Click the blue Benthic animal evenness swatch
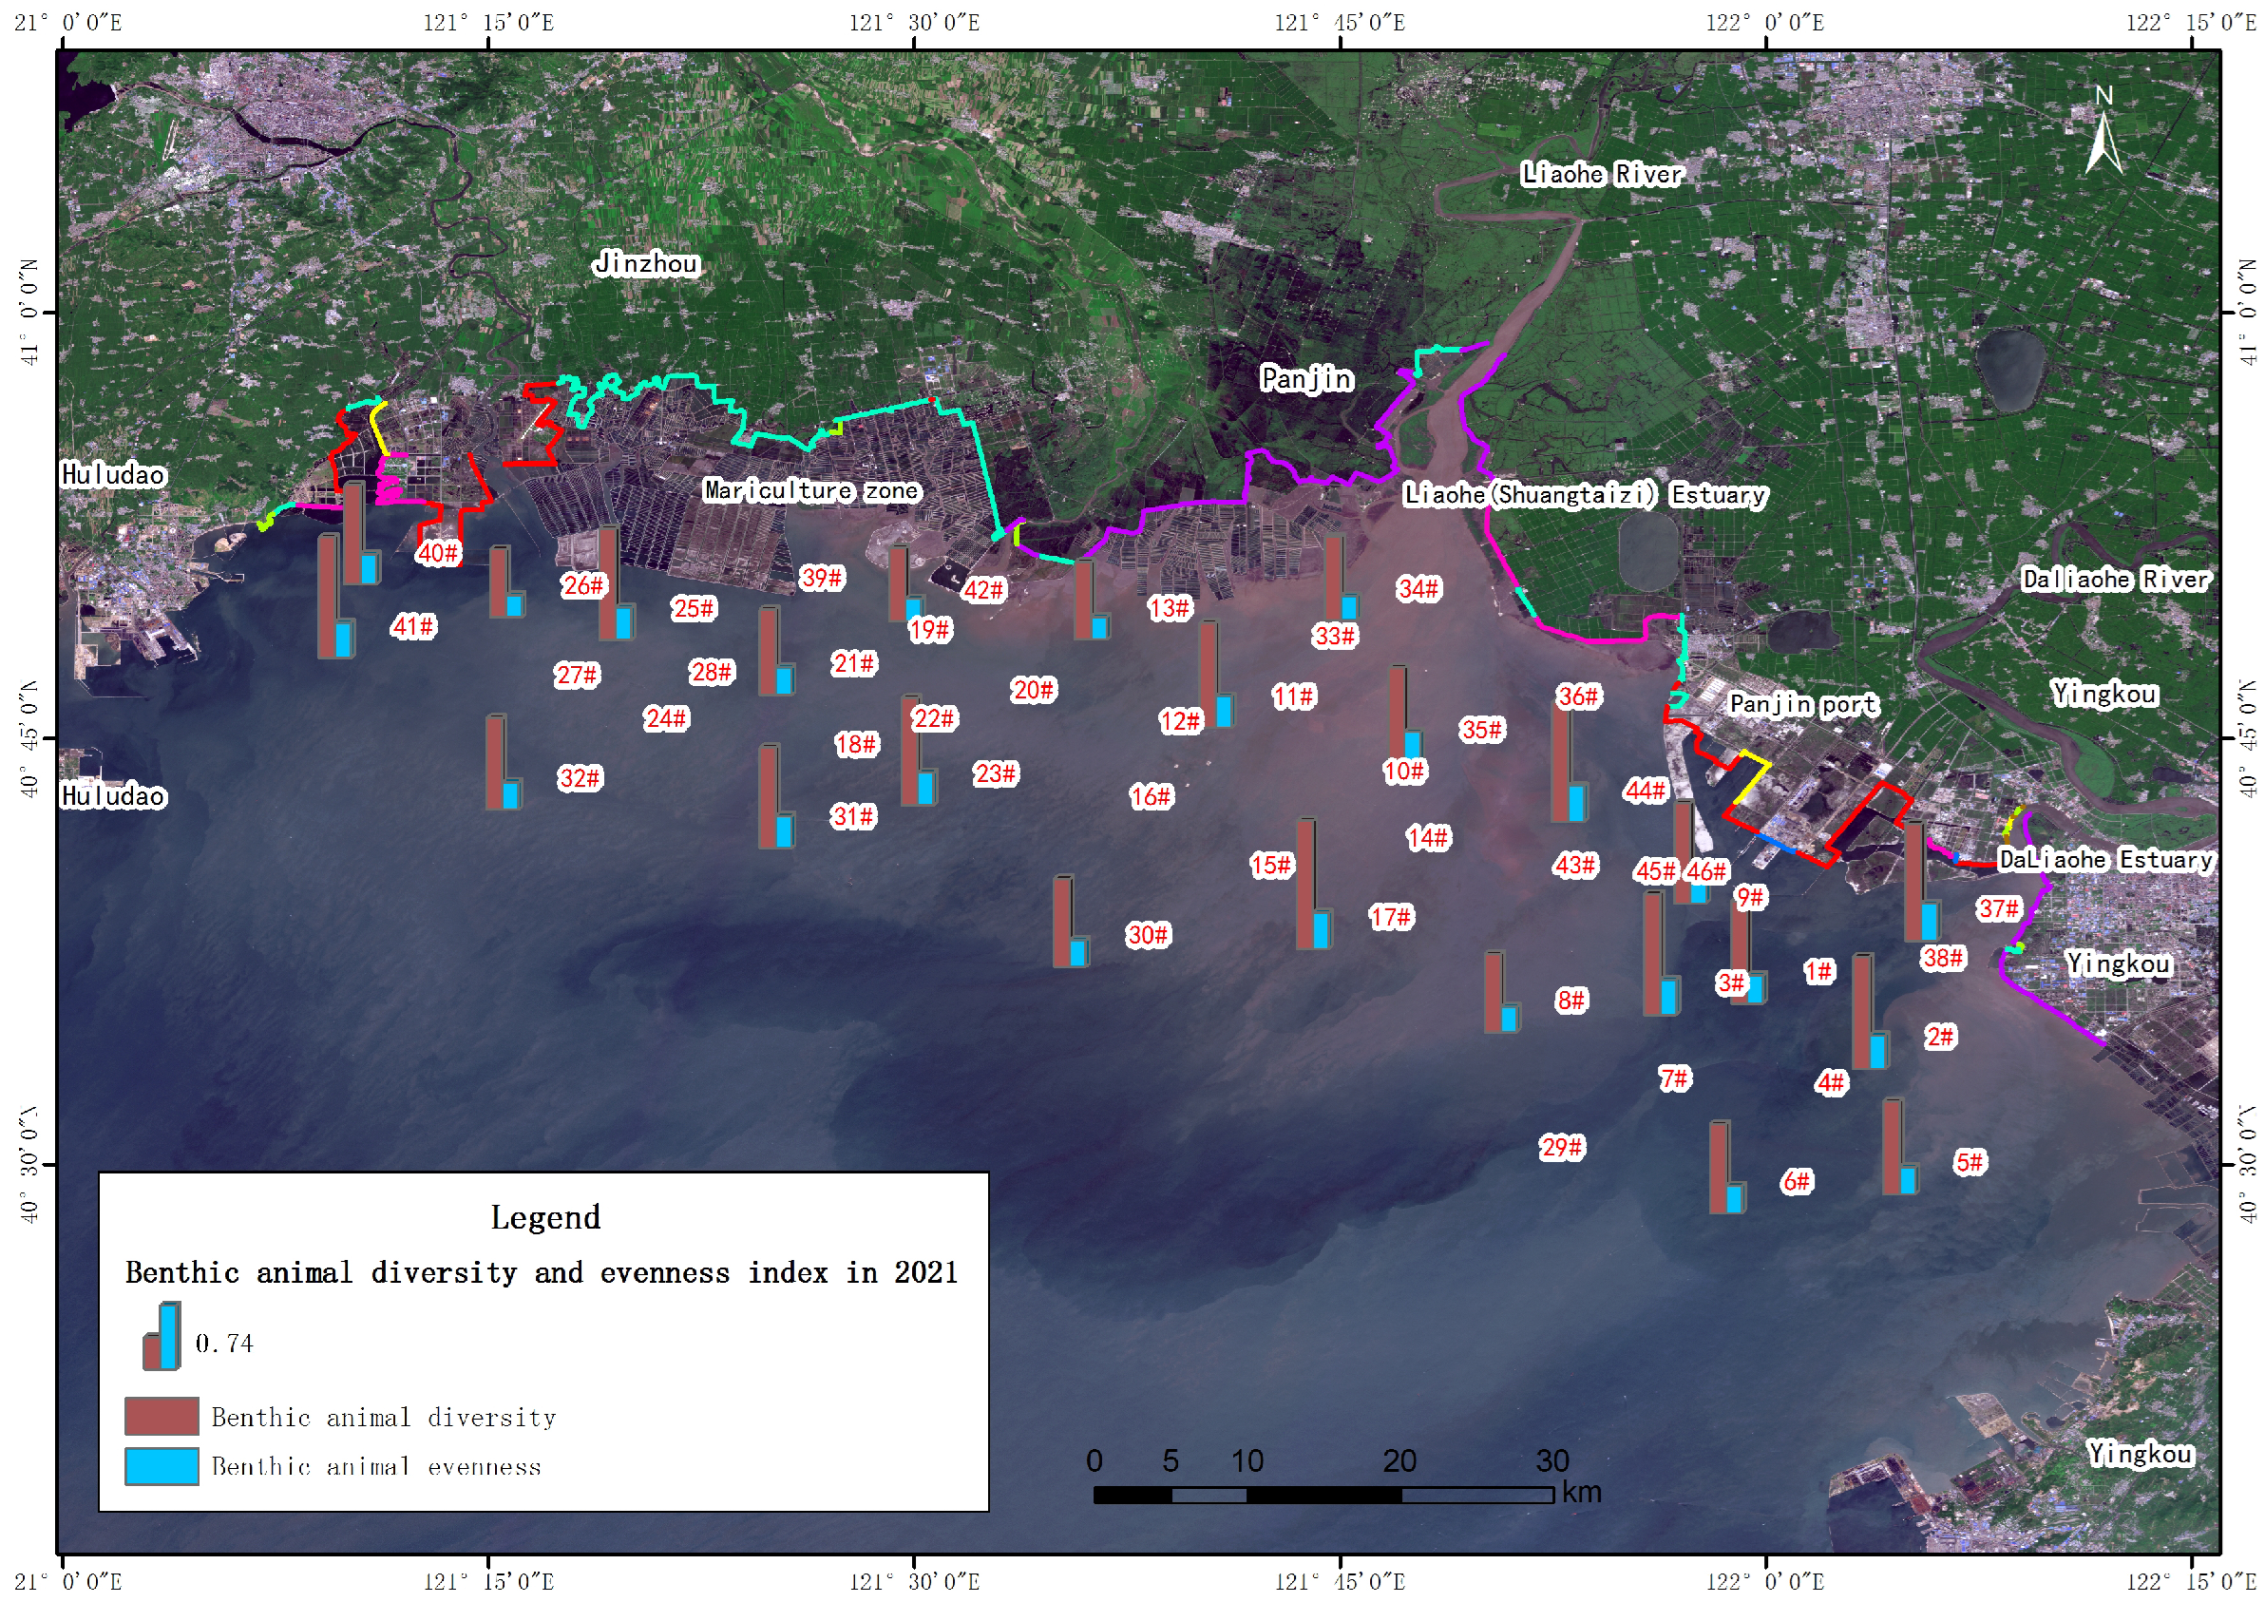This screenshot has height=1602, width=2265. point(161,1465)
